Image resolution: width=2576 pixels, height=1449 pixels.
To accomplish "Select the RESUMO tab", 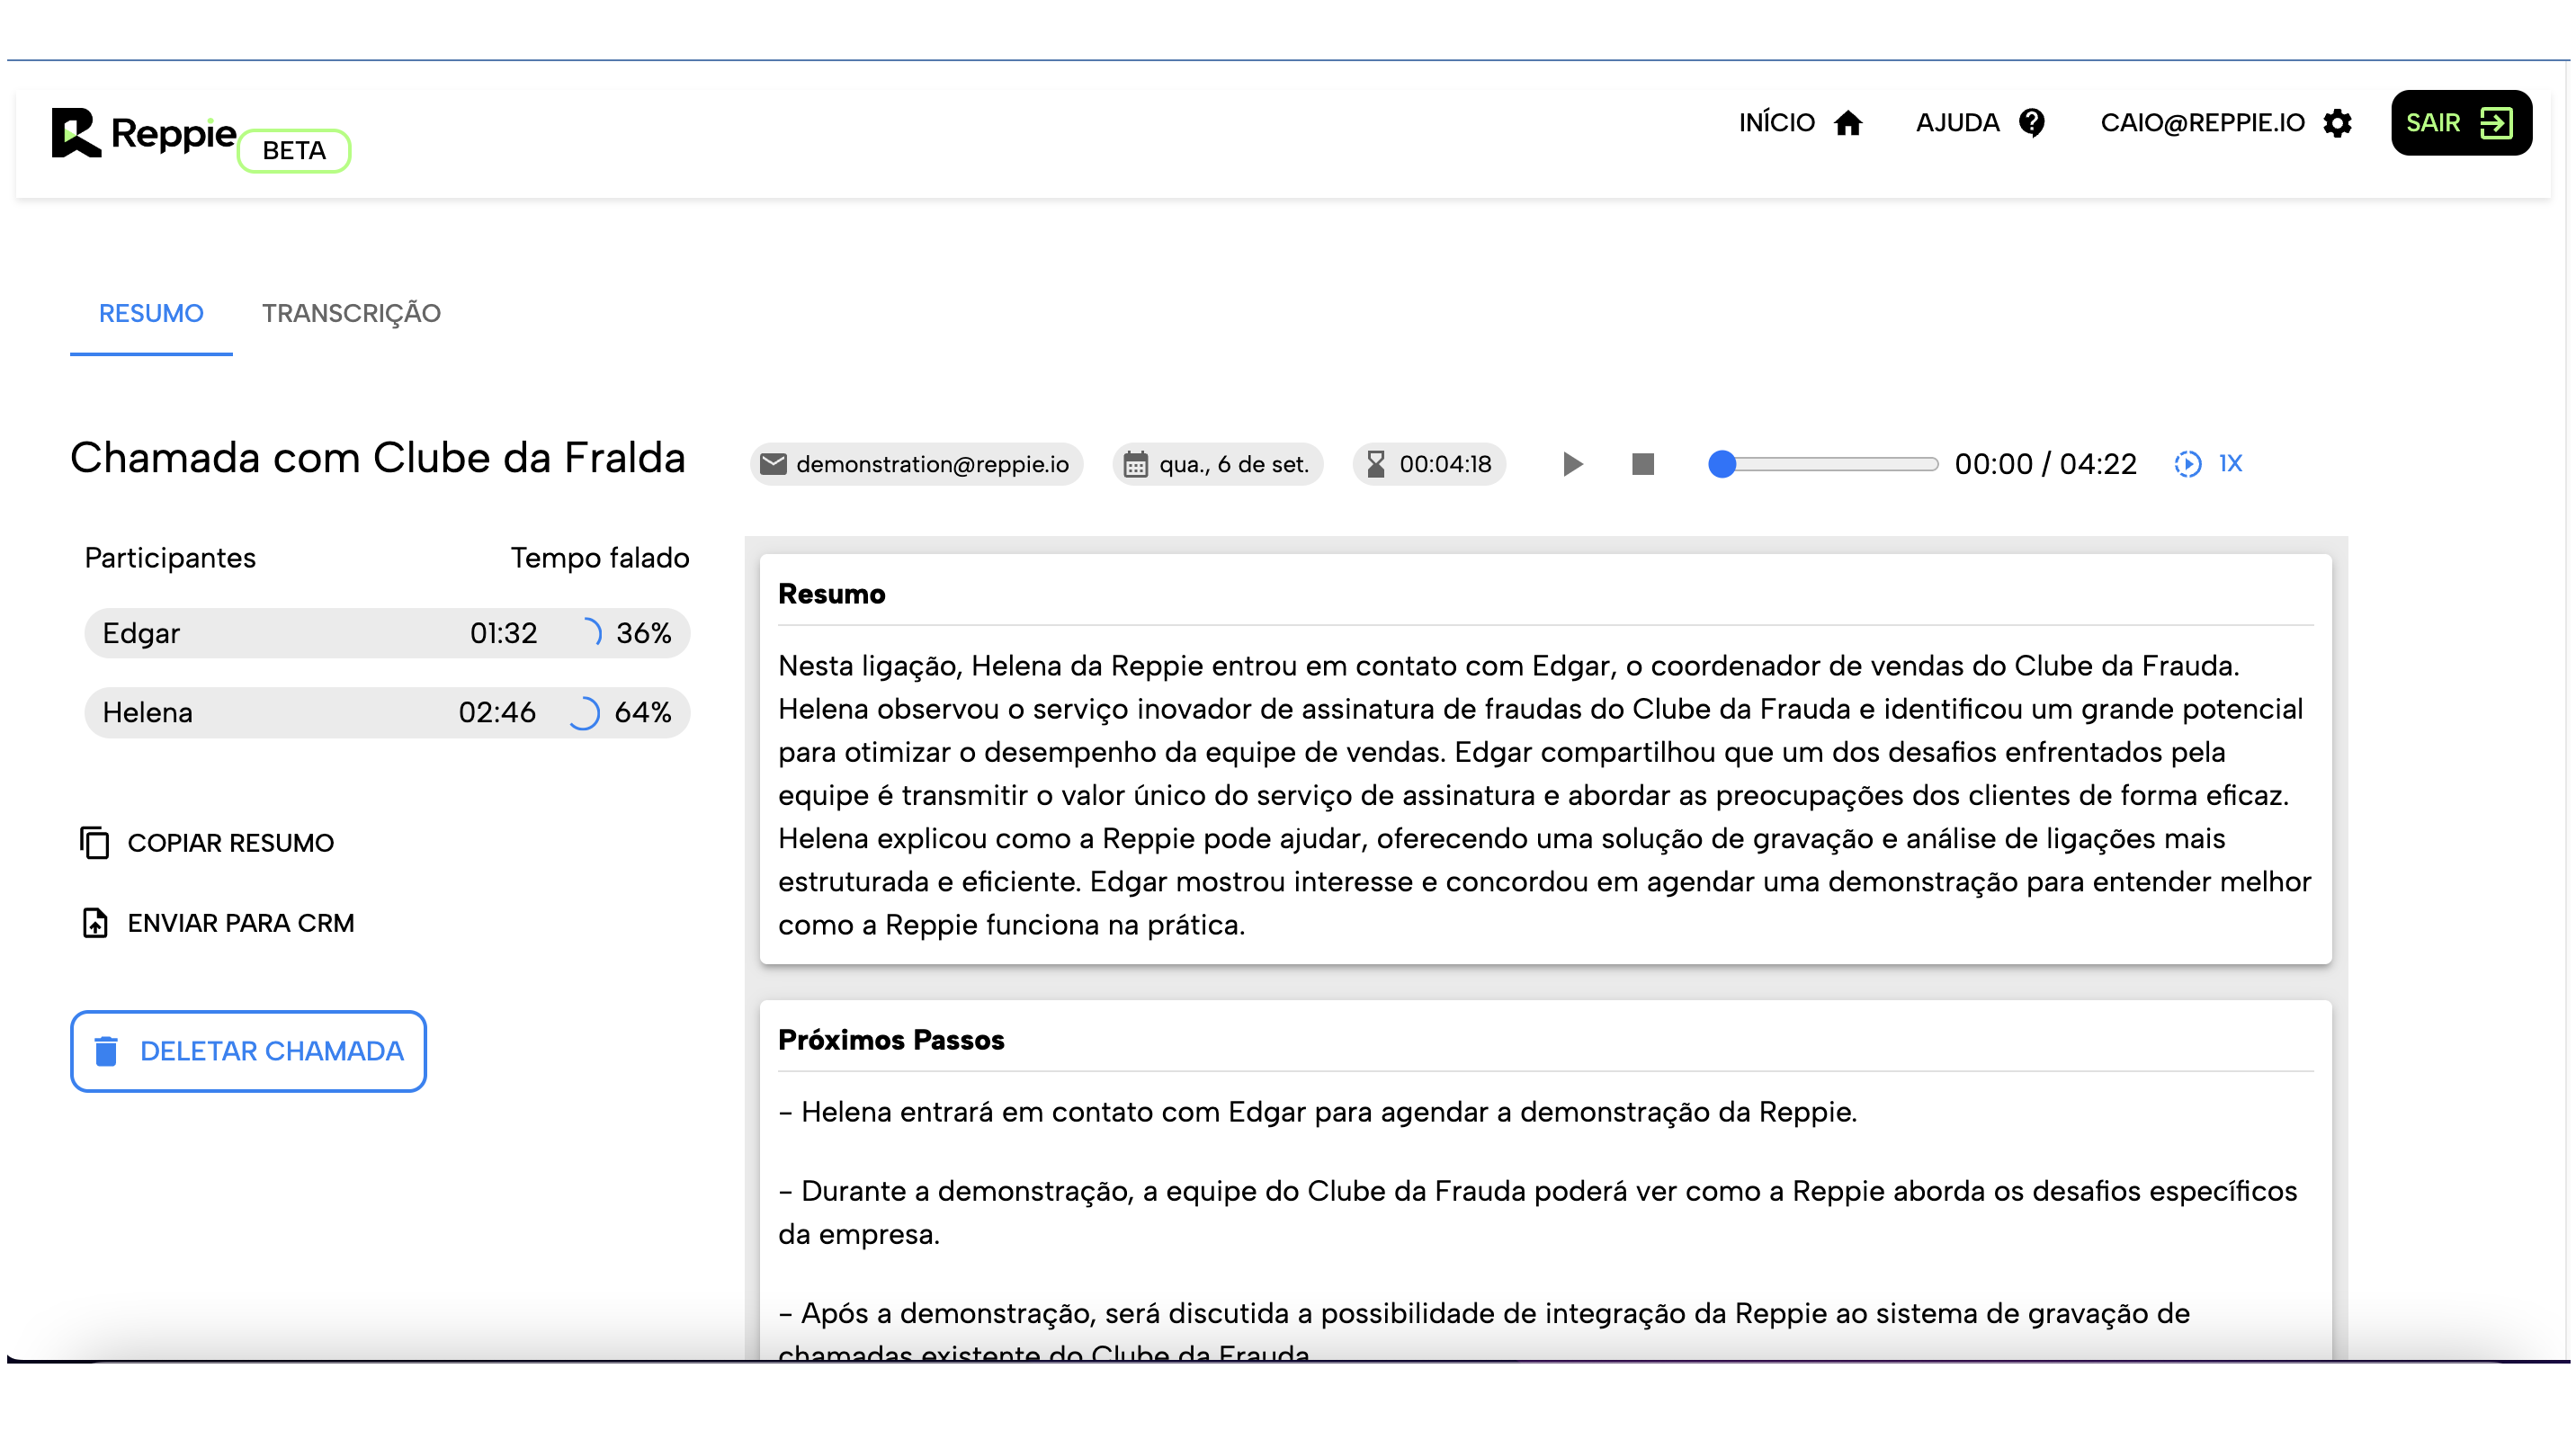I will (151, 314).
